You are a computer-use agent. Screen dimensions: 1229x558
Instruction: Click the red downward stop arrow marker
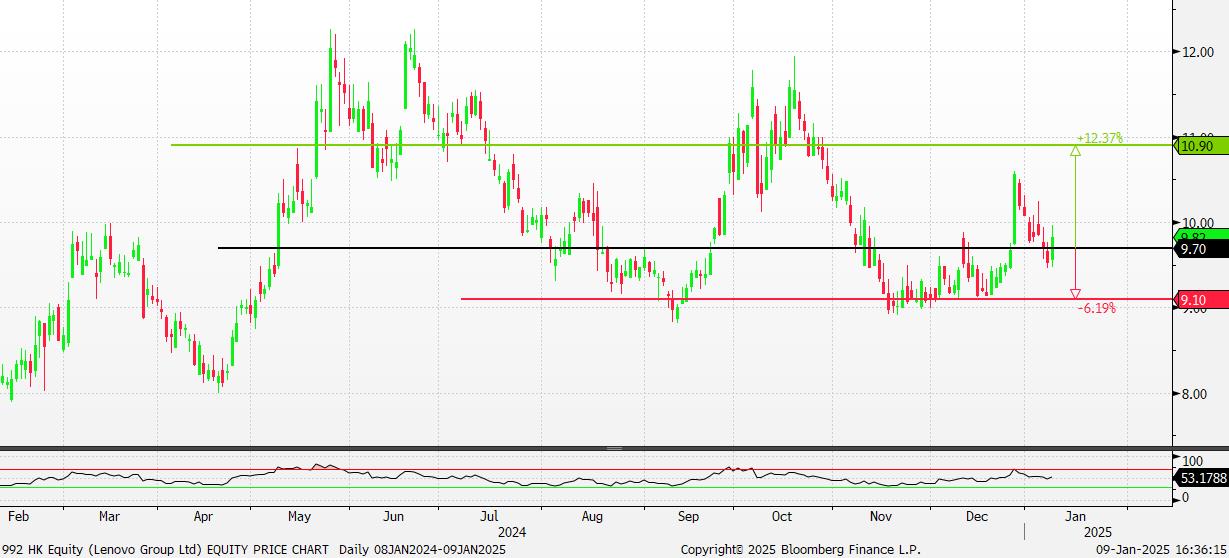coord(1075,293)
